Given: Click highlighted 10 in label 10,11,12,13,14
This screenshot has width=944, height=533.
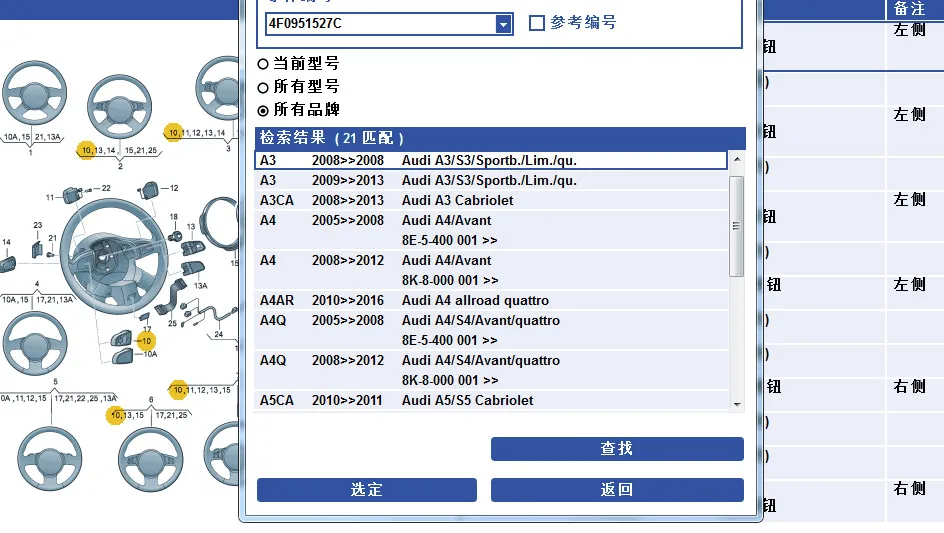Looking at the screenshot, I should (173, 132).
